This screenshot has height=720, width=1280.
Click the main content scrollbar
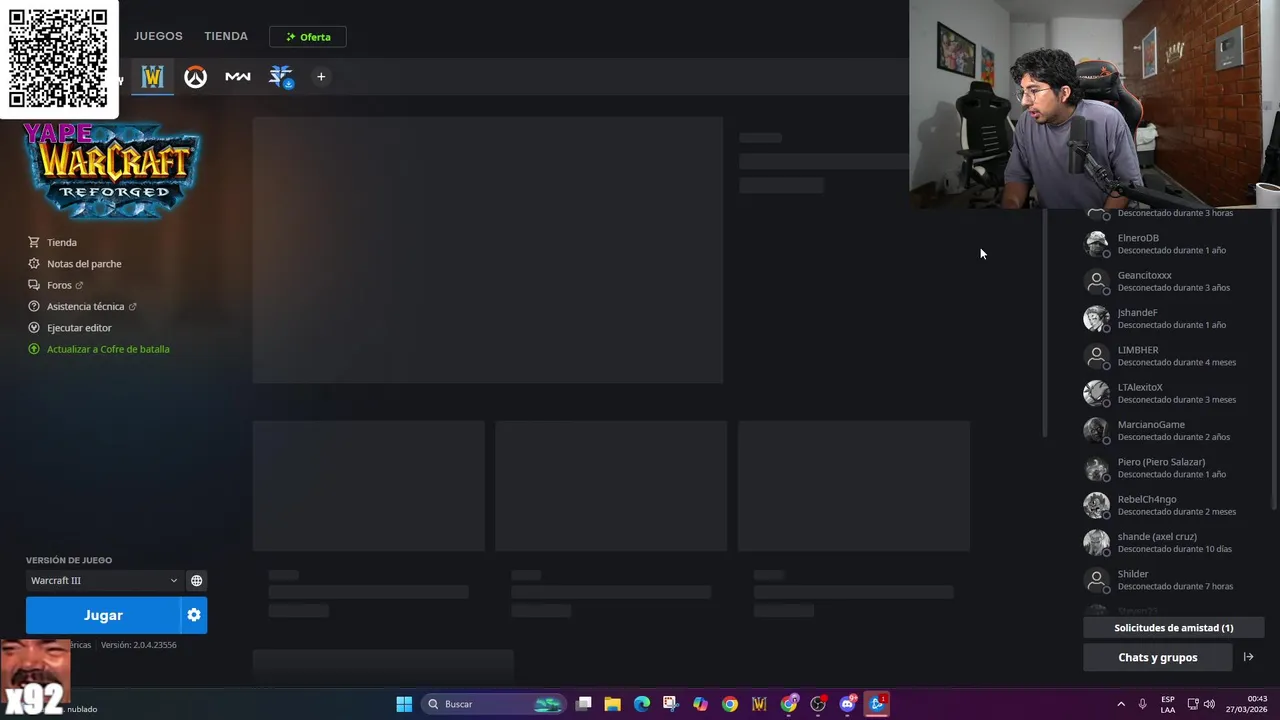click(1045, 324)
